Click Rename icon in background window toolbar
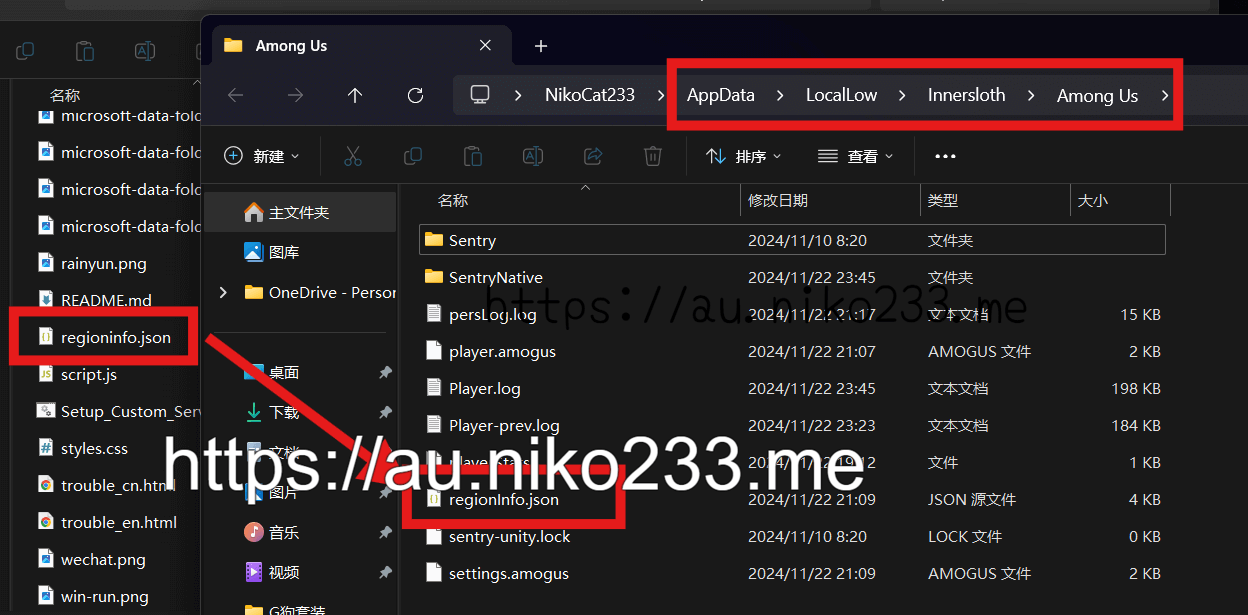Screen dimensions: 1248x615 coord(145,51)
